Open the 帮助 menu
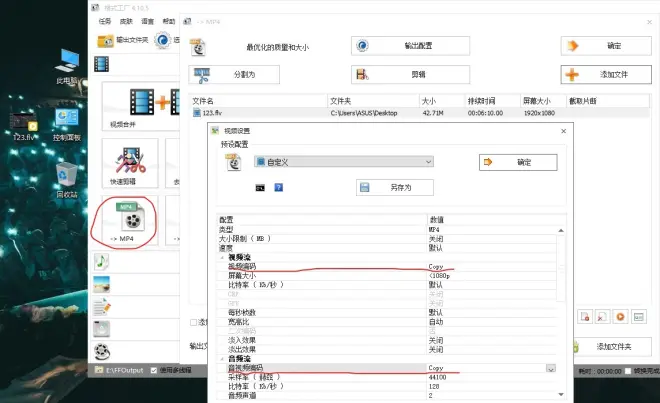 169,21
